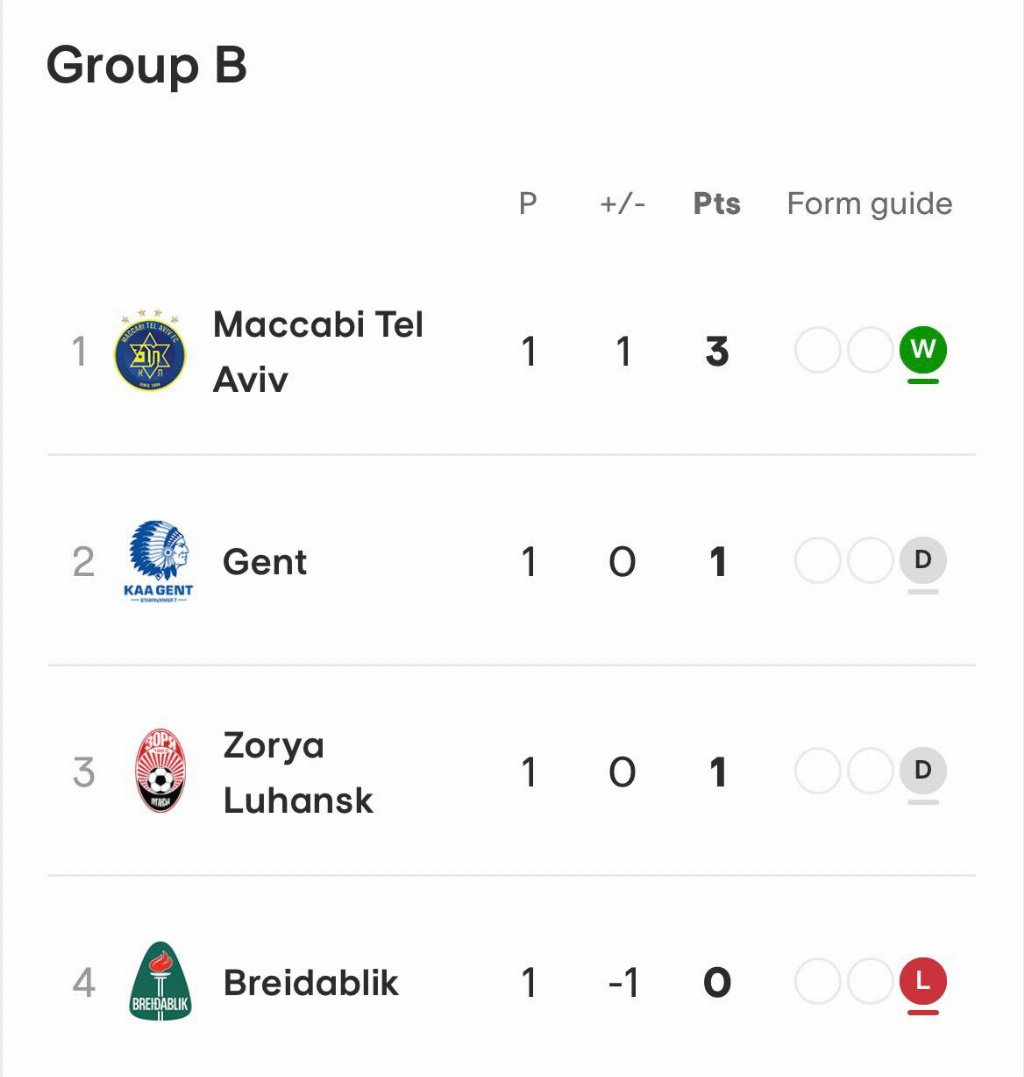The width and height of the screenshot is (1024, 1077).
Task: Click Maccabi Tel Aviv's green W form badge
Action: (922, 350)
